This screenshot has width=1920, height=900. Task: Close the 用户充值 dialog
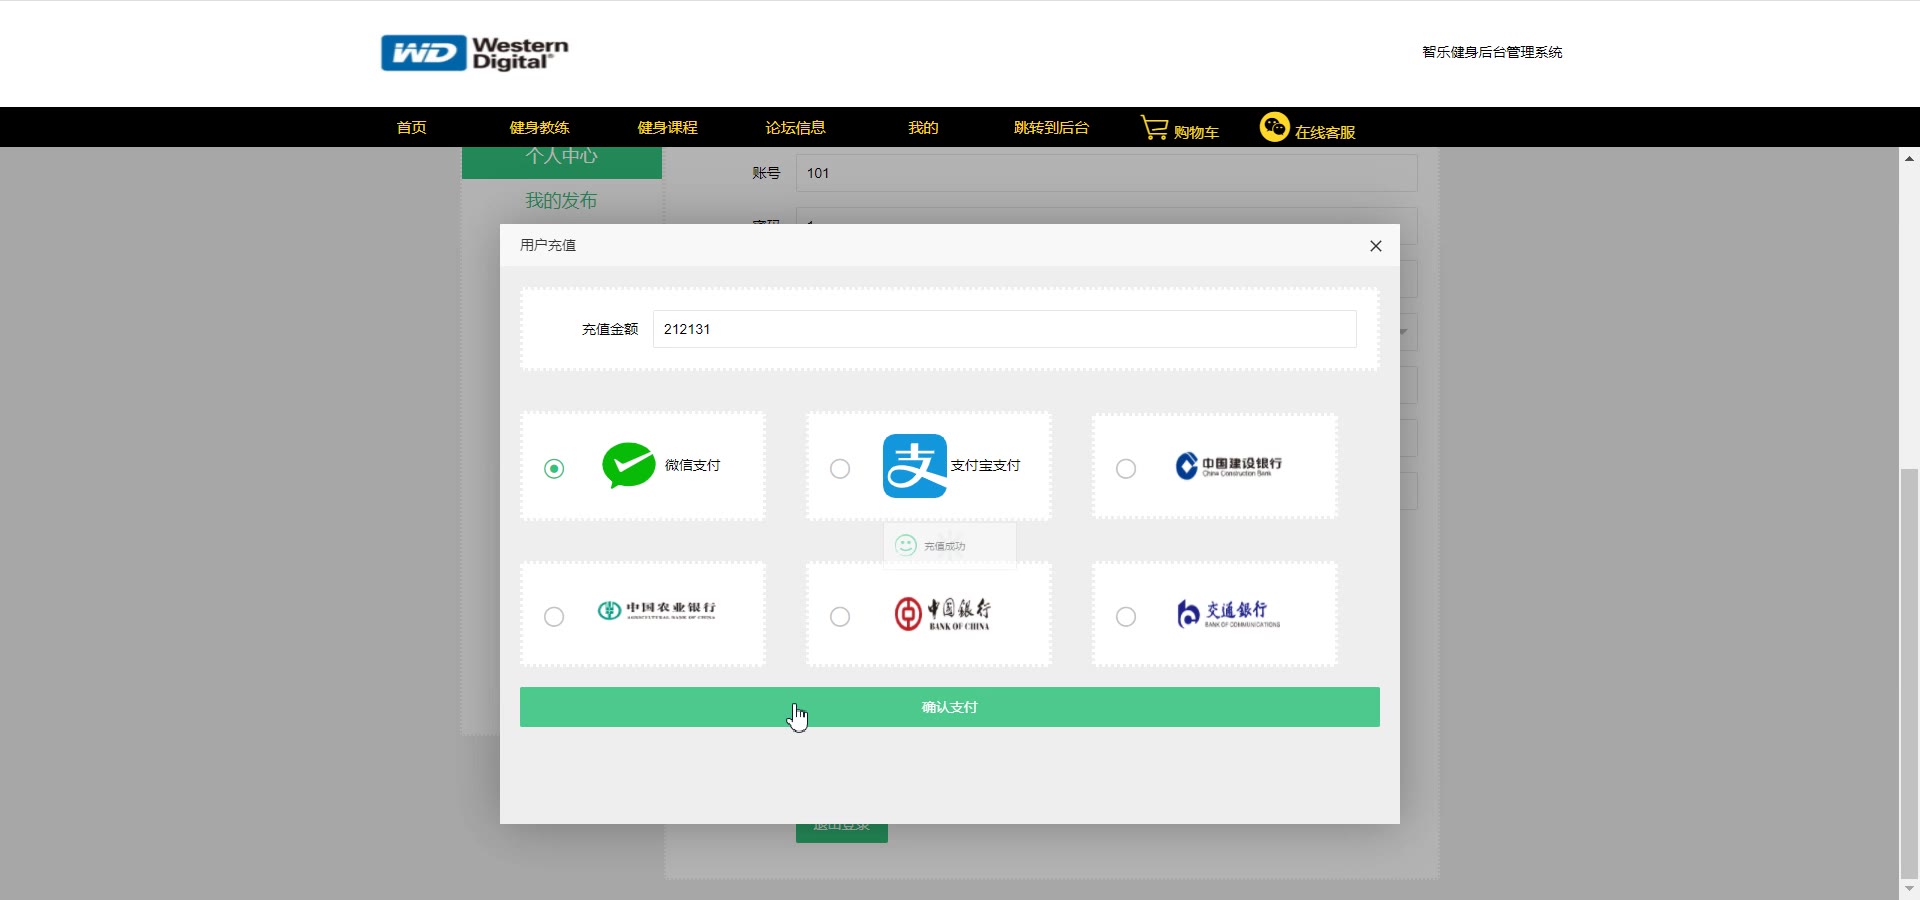click(1376, 246)
